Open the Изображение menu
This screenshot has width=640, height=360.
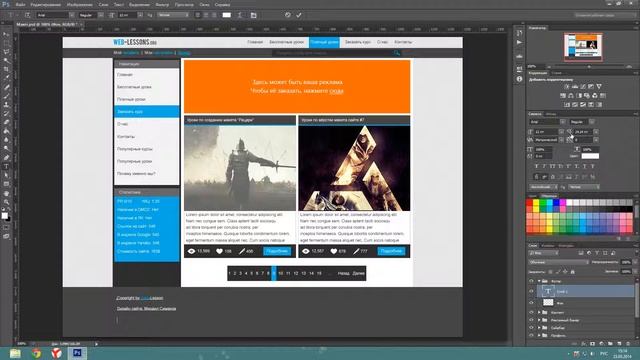point(80,5)
